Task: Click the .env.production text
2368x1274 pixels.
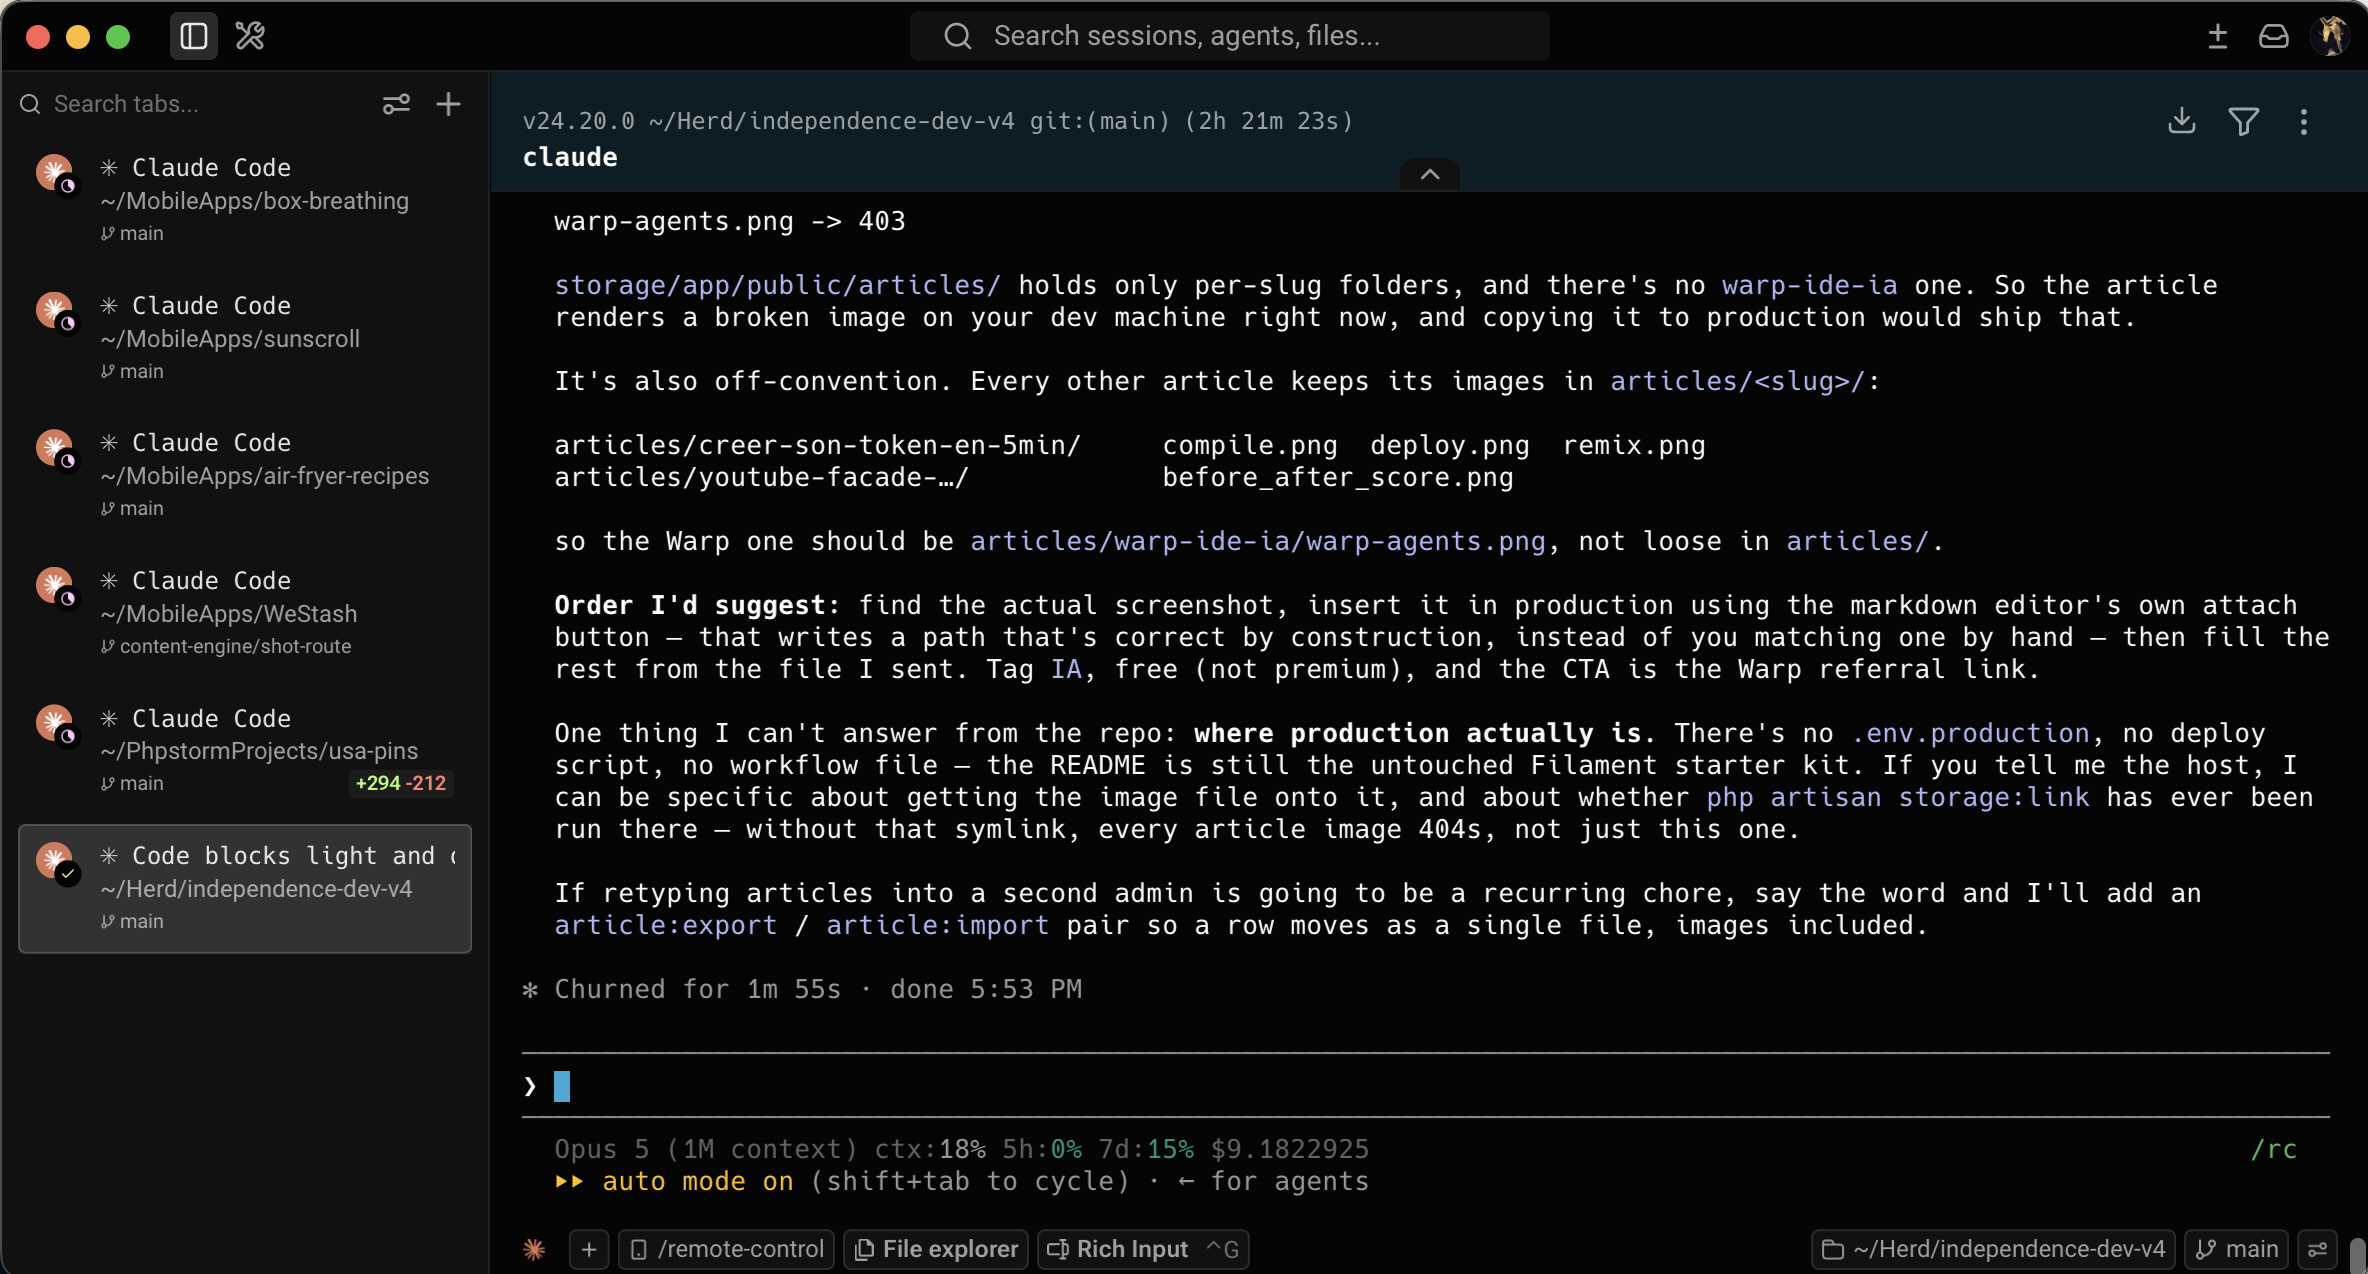Action: point(1970,733)
